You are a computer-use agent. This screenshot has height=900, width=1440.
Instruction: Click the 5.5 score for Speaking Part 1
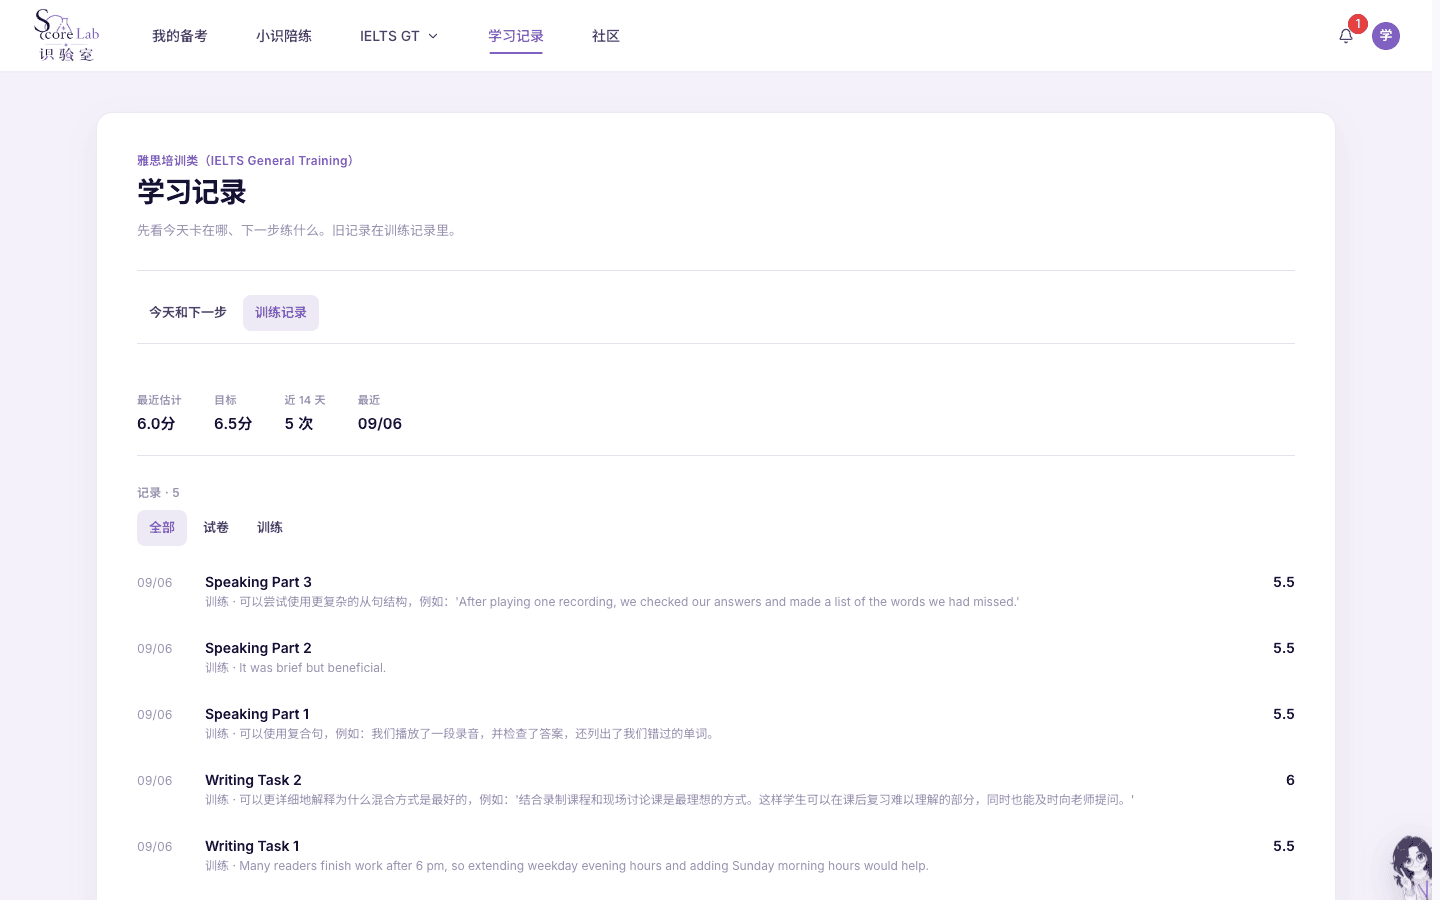(x=1284, y=714)
